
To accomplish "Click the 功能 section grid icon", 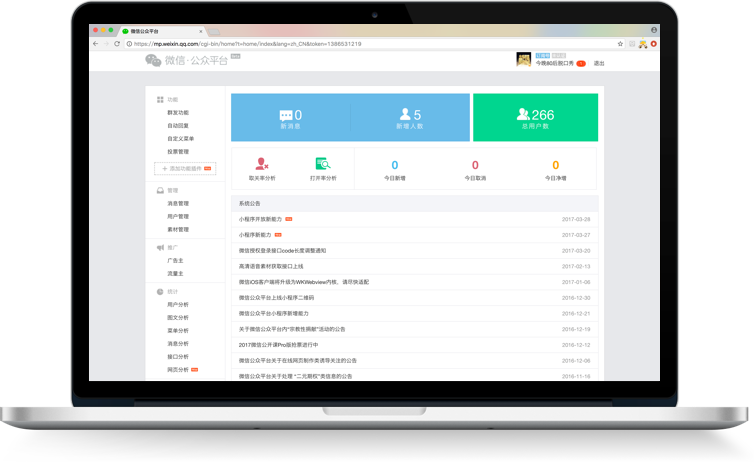I will pos(160,100).
